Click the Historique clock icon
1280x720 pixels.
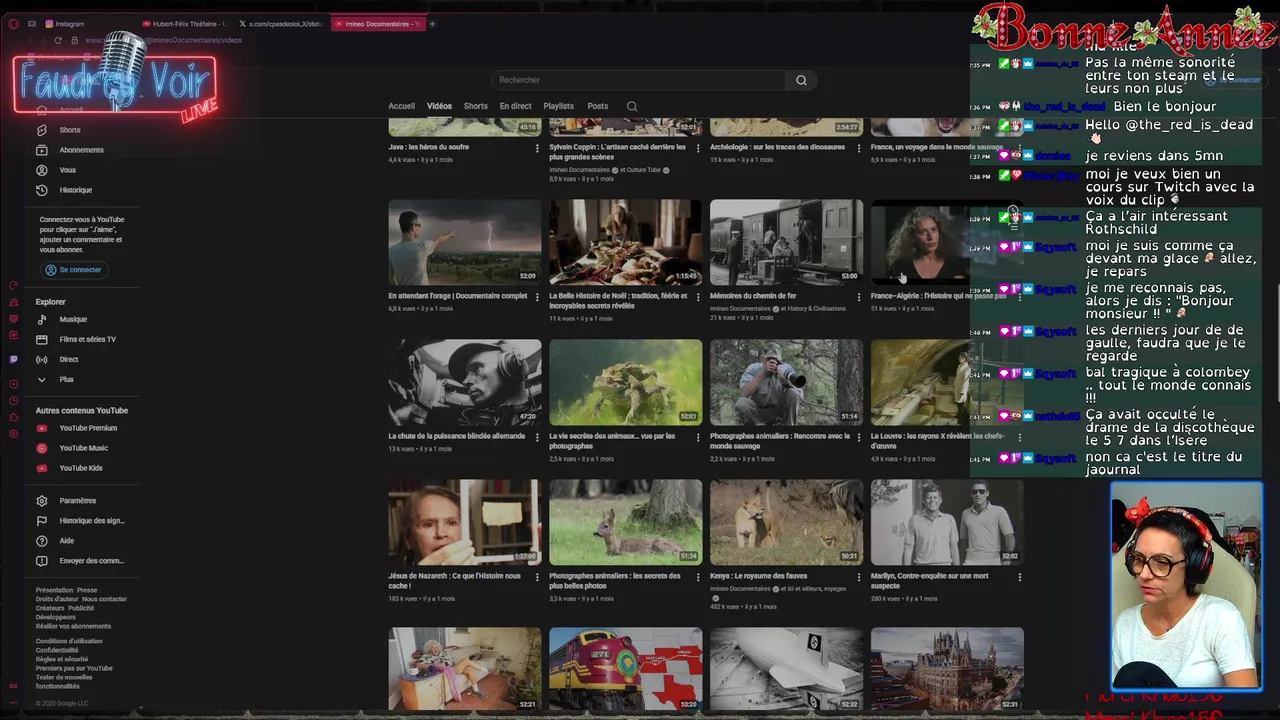click(x=42, y=190)
